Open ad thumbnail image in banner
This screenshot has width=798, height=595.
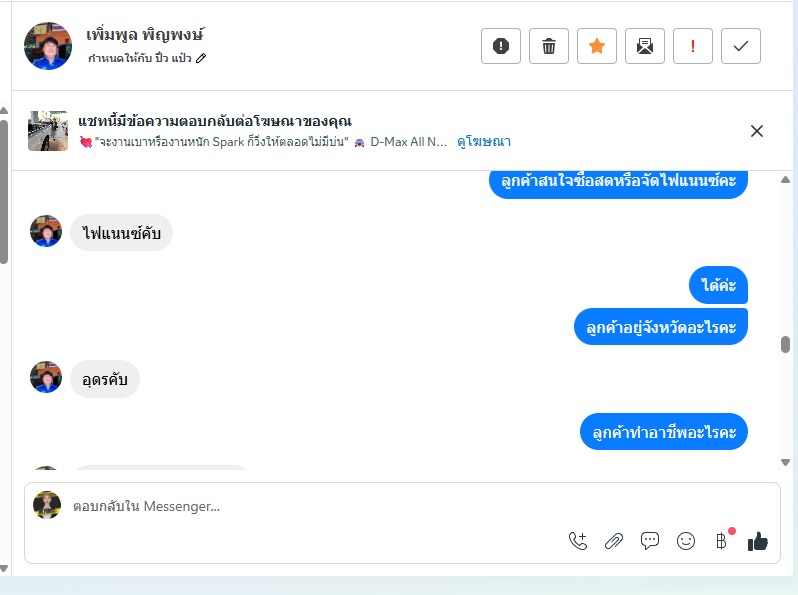48,131
